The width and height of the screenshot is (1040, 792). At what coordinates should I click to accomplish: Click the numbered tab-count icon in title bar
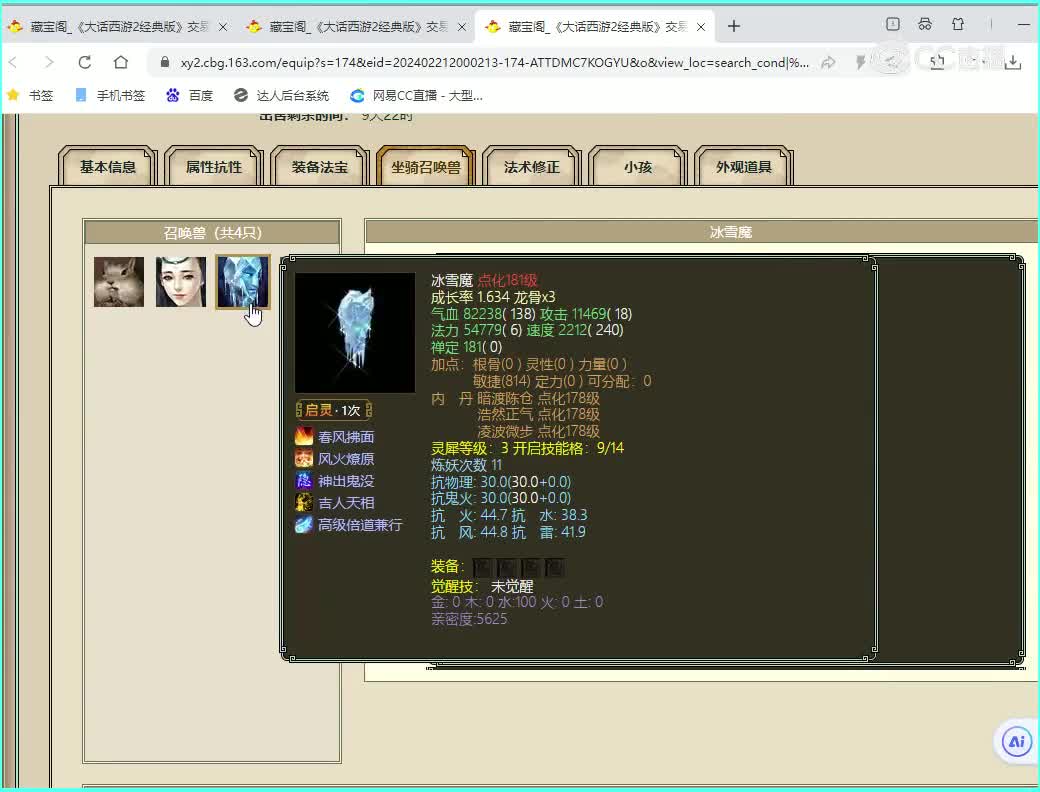[x=893, y=25]
